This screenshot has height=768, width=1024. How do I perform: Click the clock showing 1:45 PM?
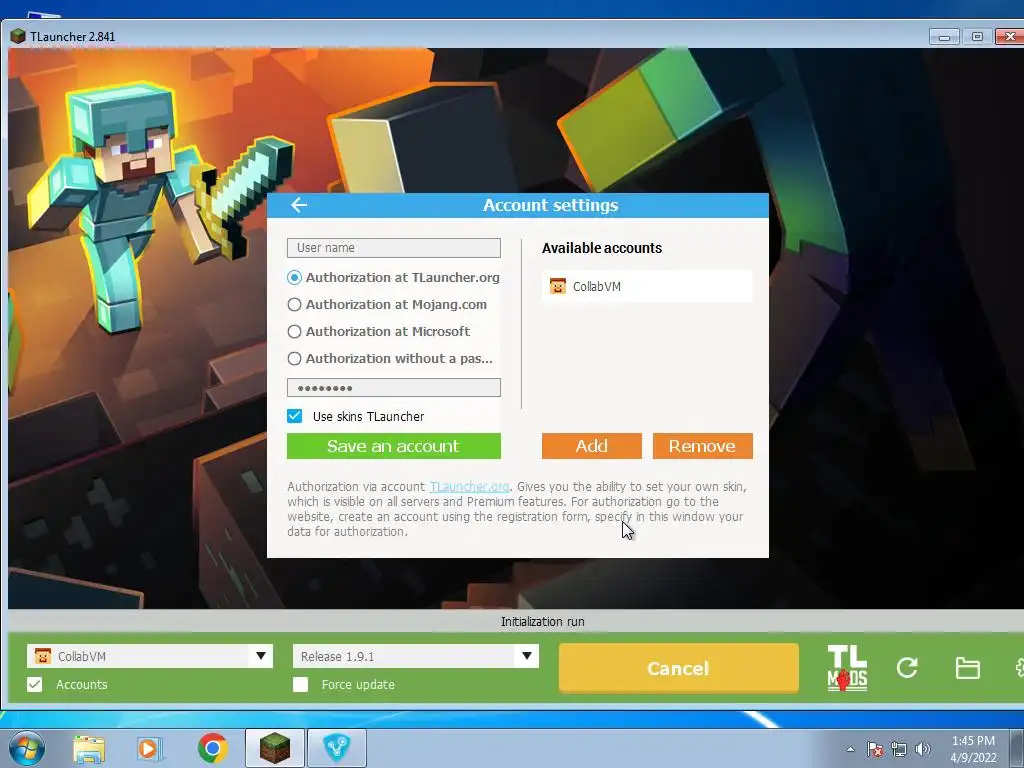pyautogui.click(x=973, y=741)
